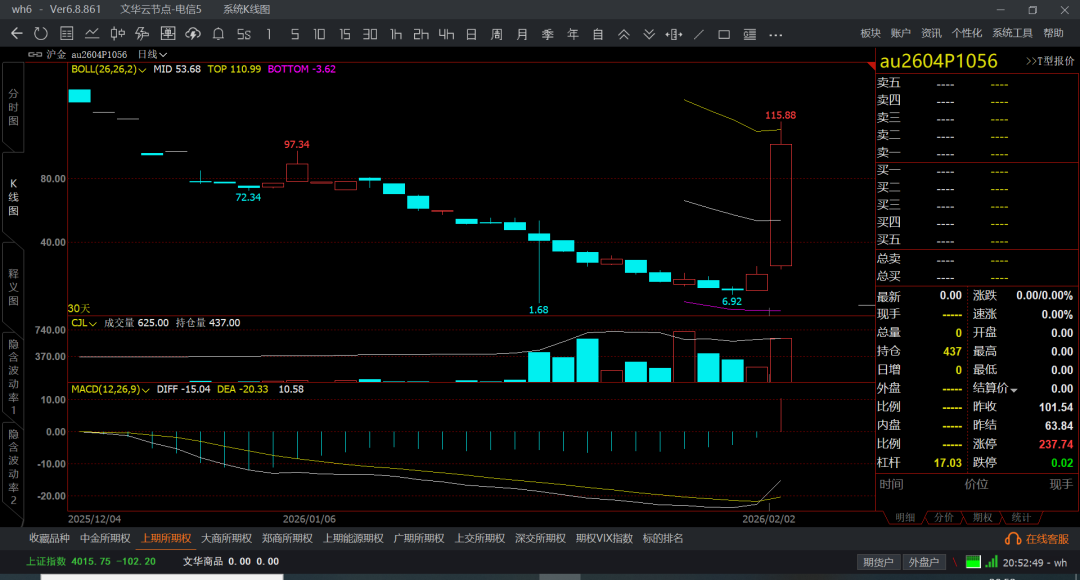This screenshot has height=580, width=1080.
Task: Open the cloud icon in the toolbar
Action: tap(193, 33)
